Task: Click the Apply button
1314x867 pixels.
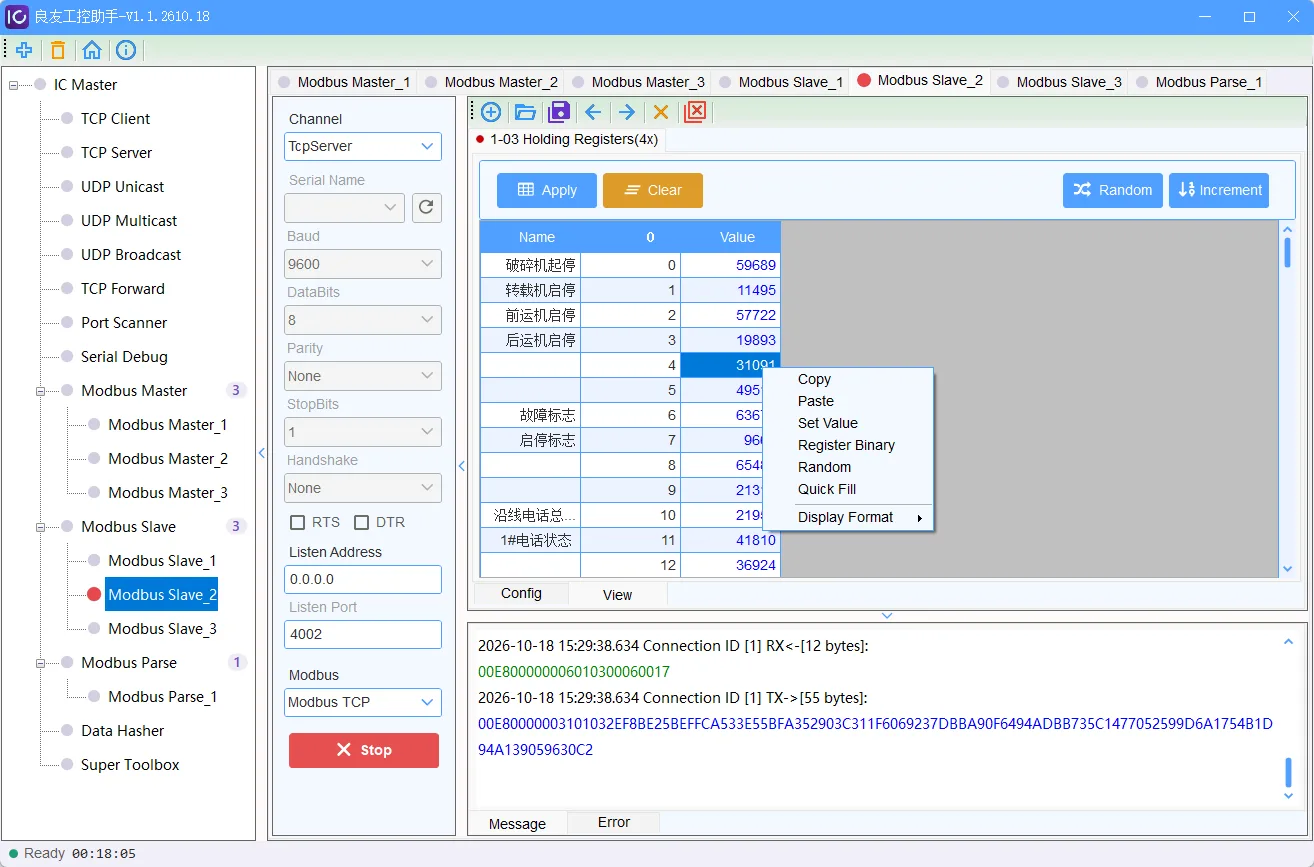Action: coord(547,190)
